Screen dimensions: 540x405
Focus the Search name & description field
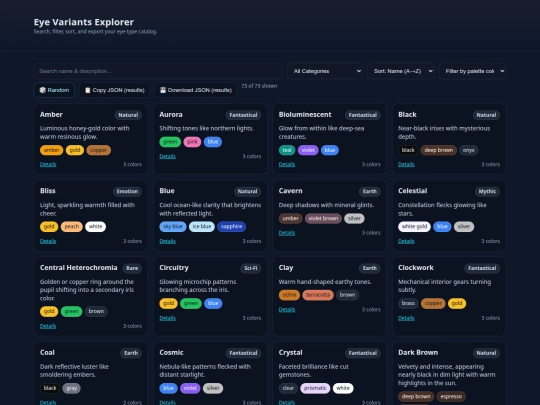coord(158,71)
